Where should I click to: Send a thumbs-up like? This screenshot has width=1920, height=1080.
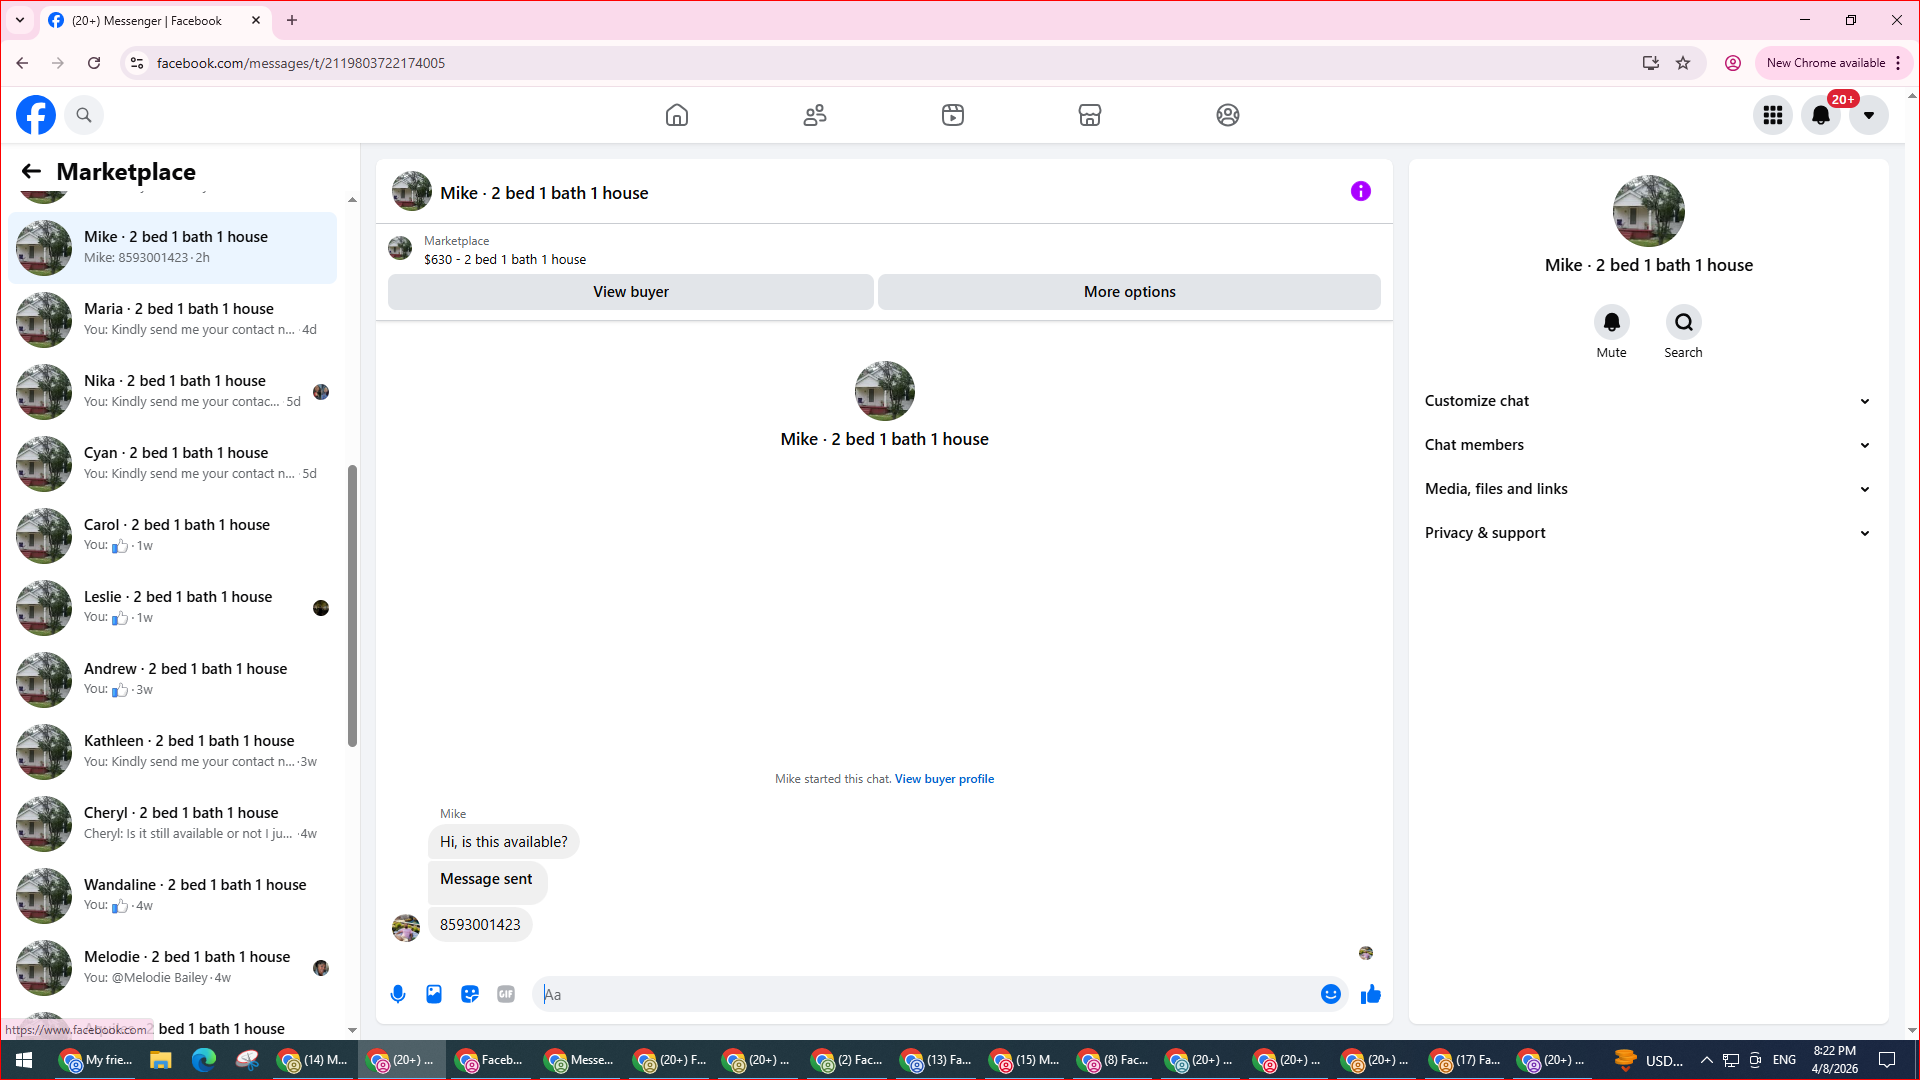pyautogui.click(x=1371, y=994)
